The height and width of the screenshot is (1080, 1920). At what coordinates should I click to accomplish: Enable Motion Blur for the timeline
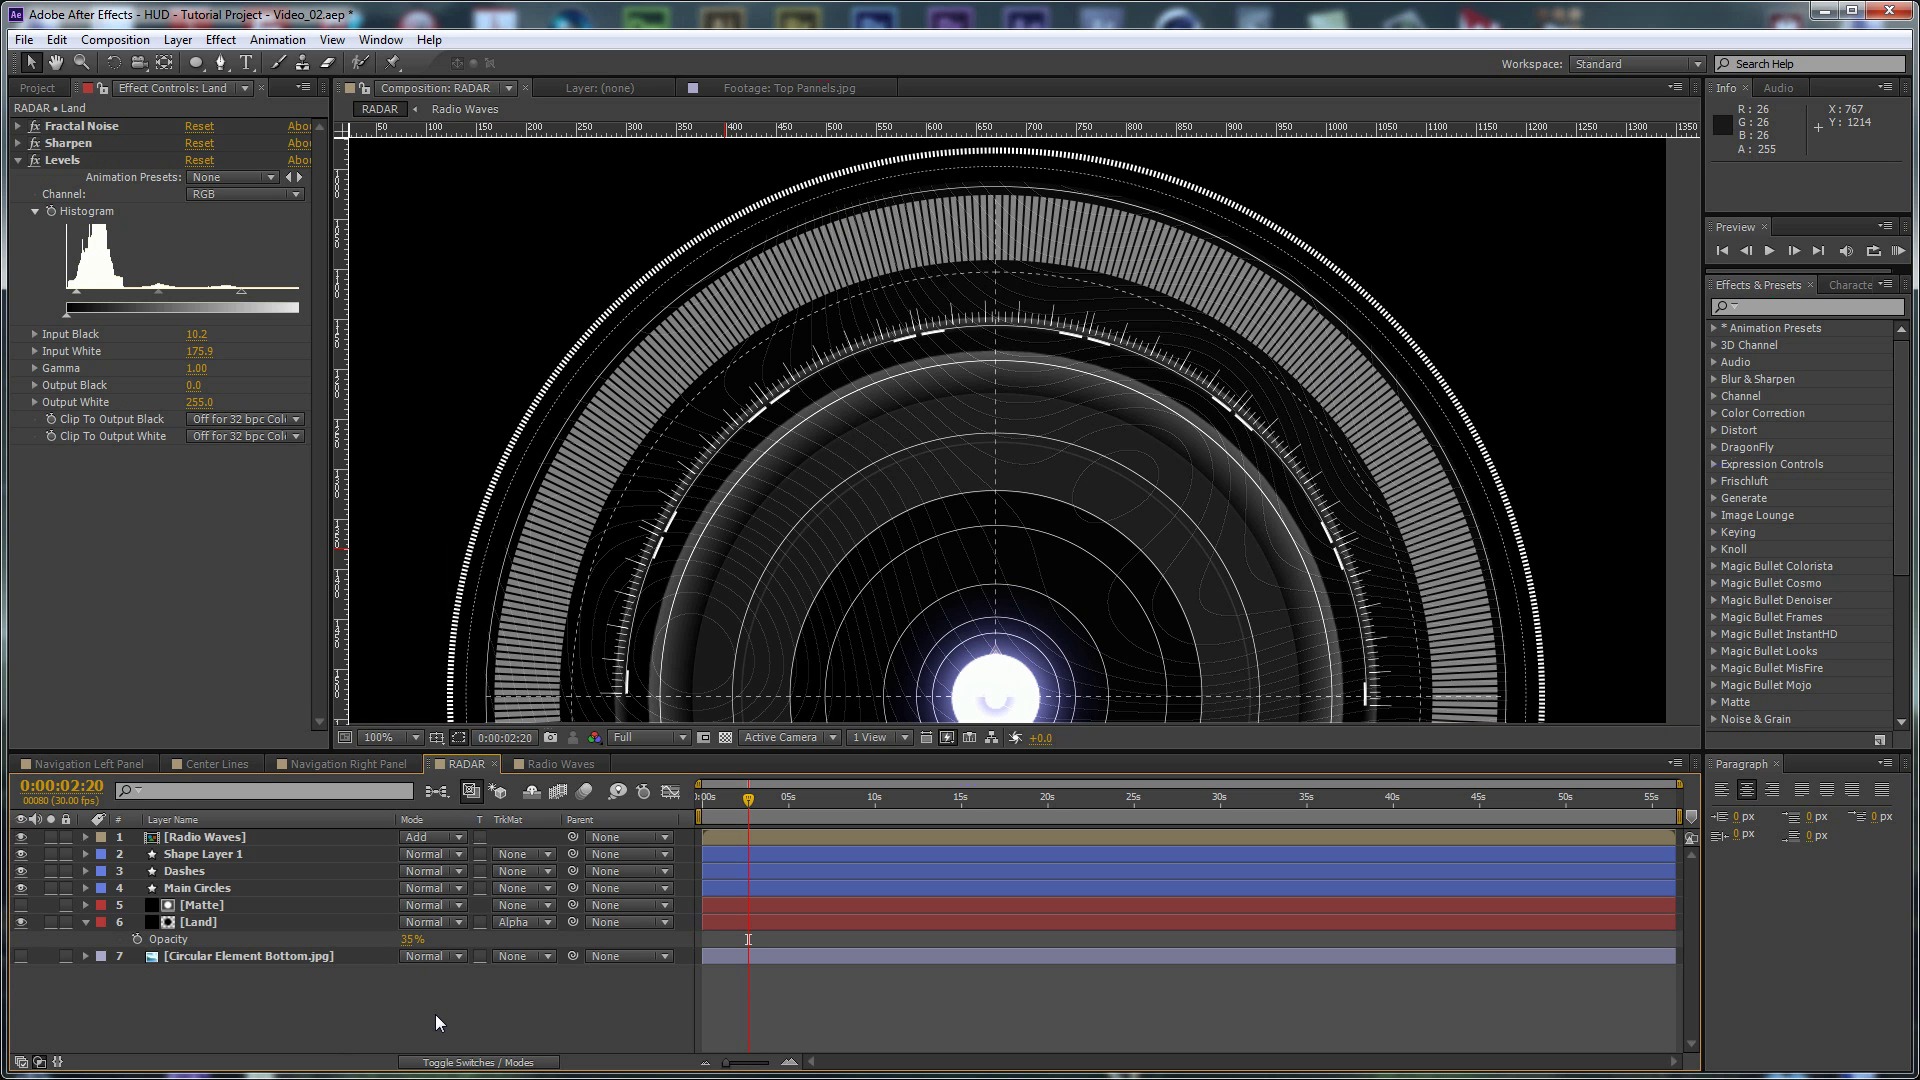tap(584, 791)
